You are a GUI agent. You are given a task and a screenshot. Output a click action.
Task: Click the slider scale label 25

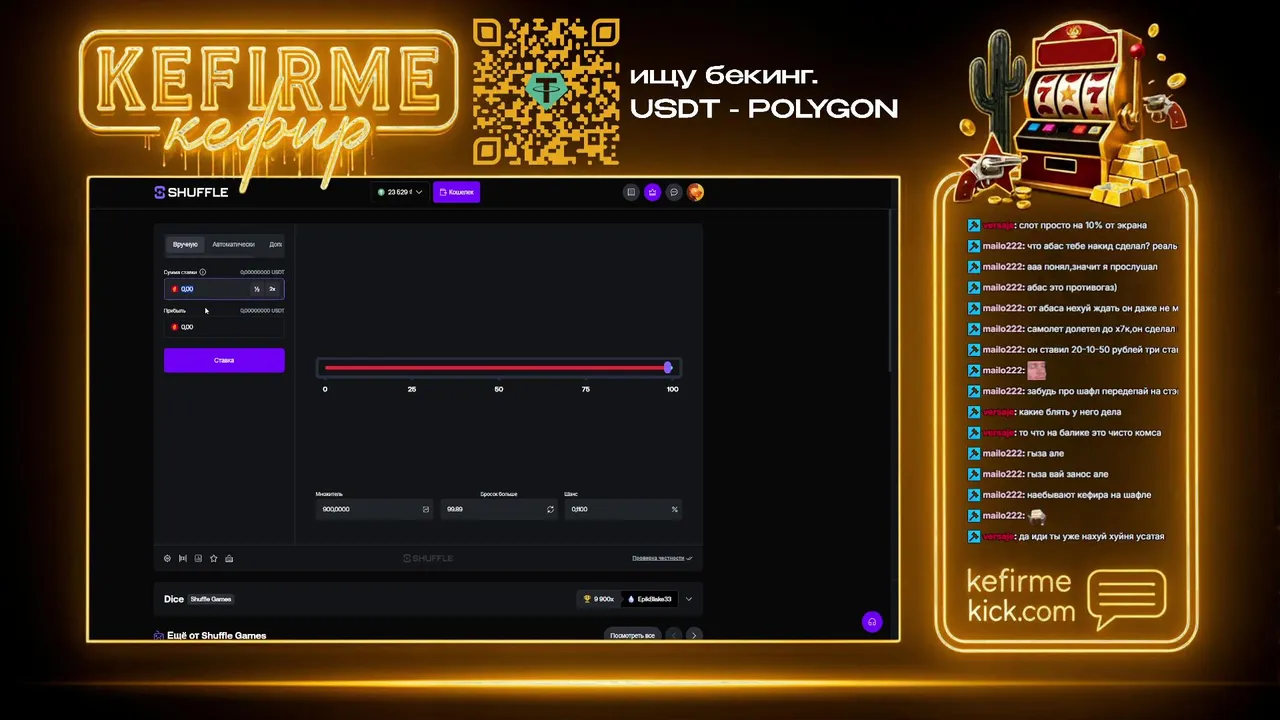[x=412, y=389]
